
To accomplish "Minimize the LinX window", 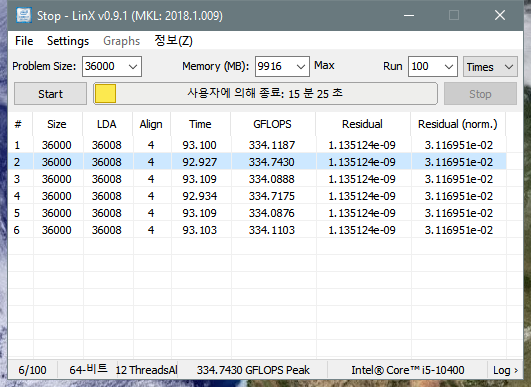I will 409,16.
